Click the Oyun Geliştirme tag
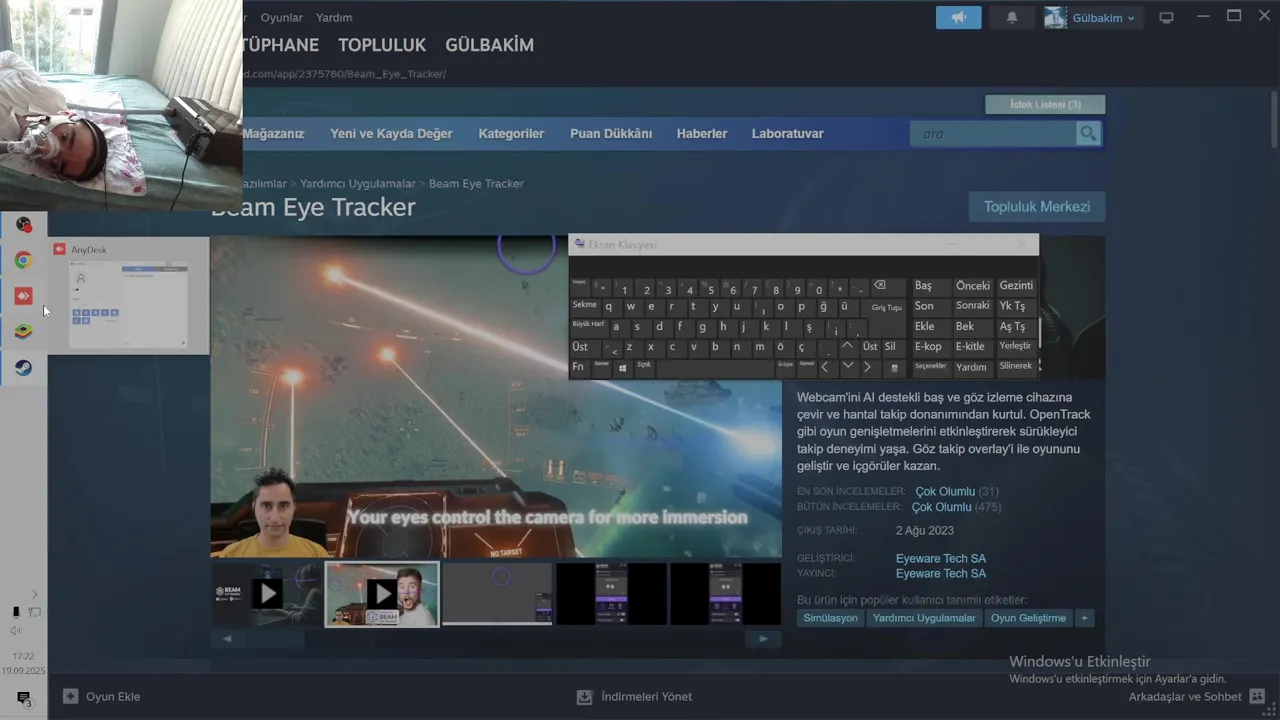This screenshot has width=1280, height=720. click(x=1028, y=618)
